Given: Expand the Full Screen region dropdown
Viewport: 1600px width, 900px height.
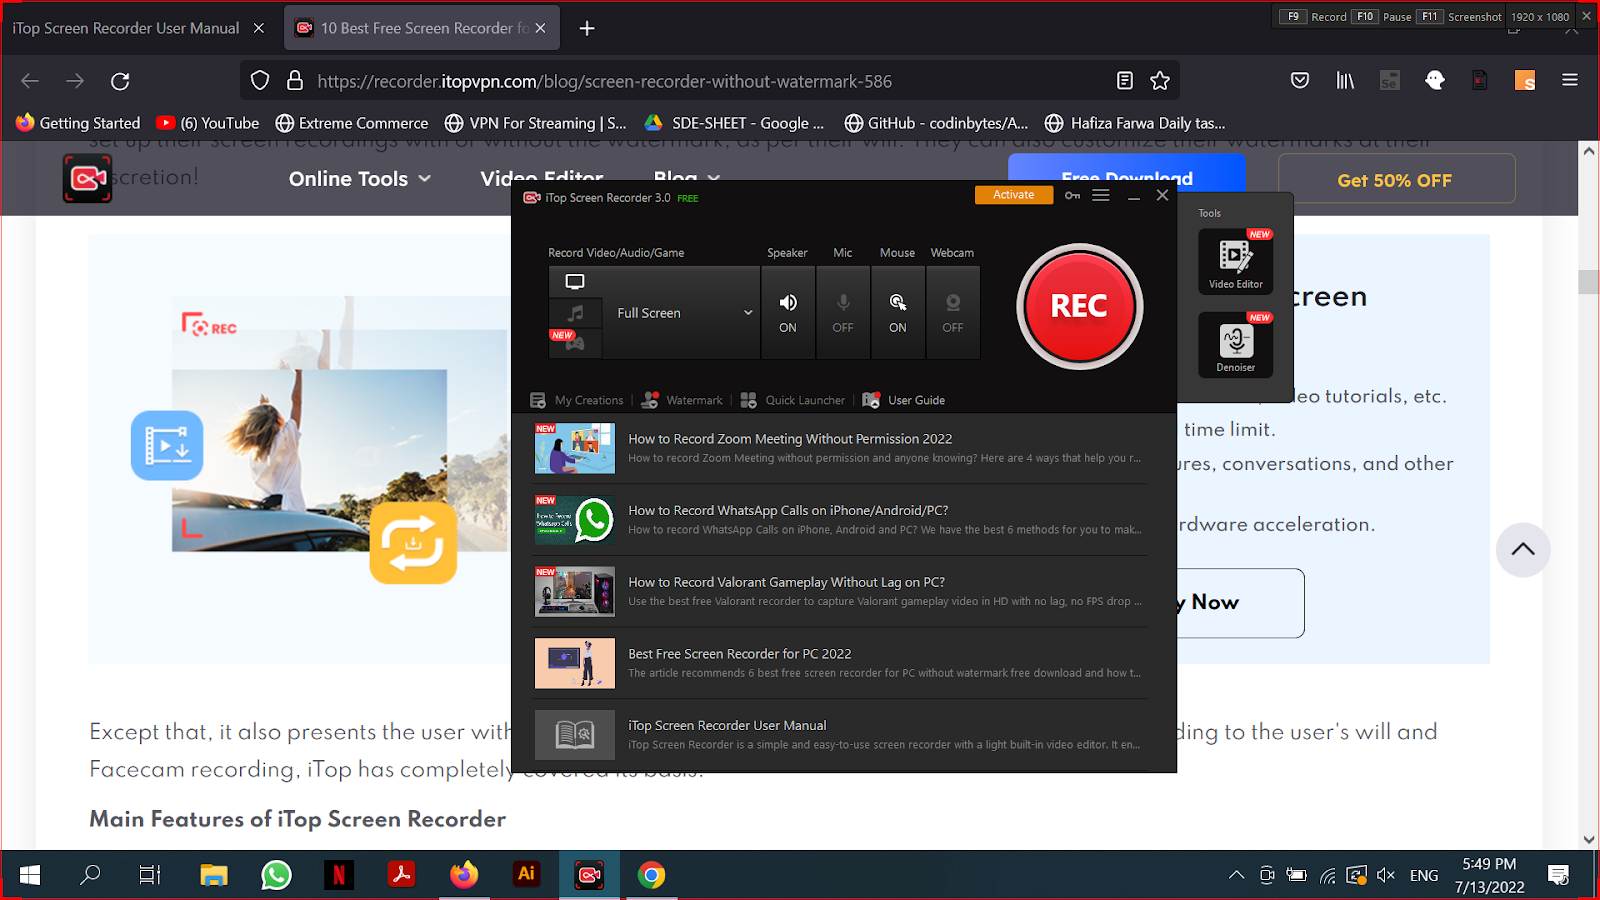Looking at the screenshot, I should (681, 313).
